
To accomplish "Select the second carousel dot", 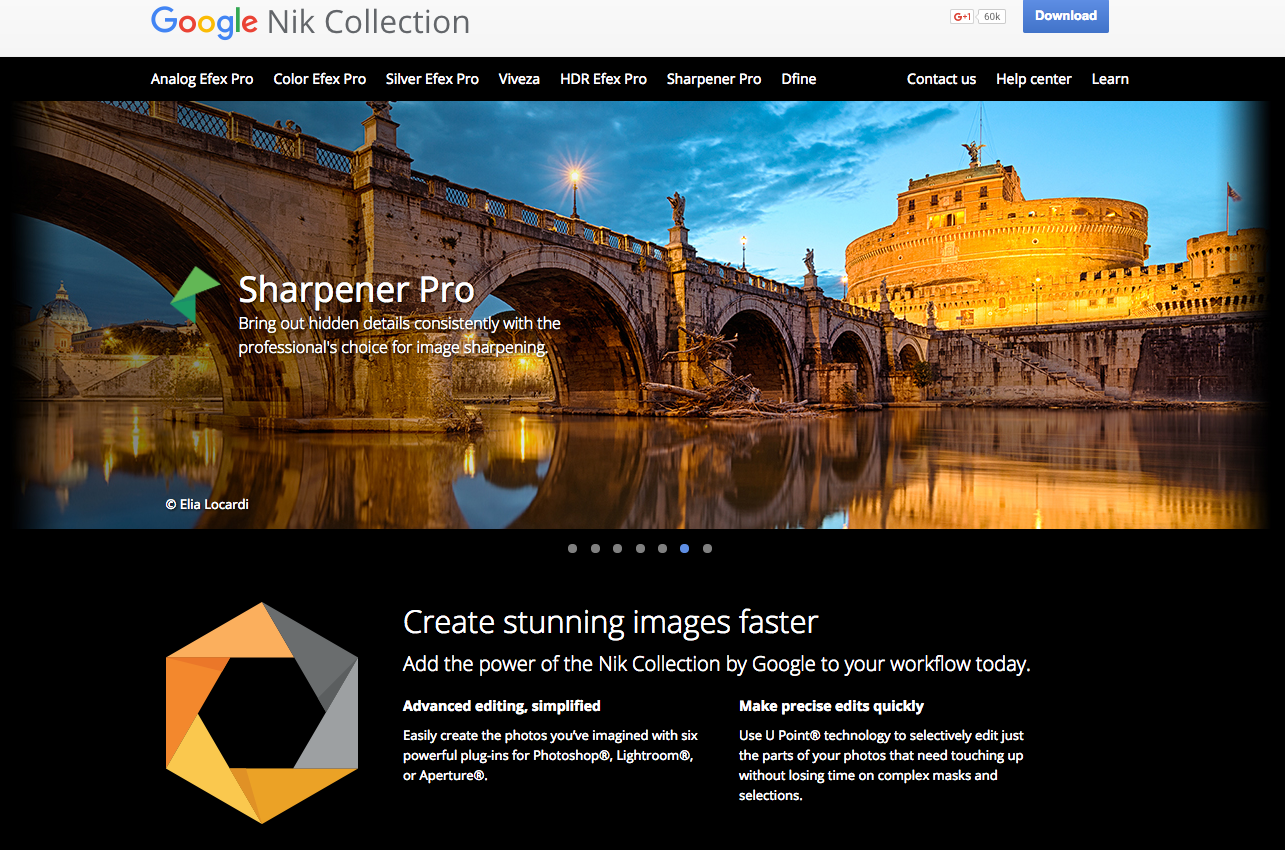I will [595, 548].
